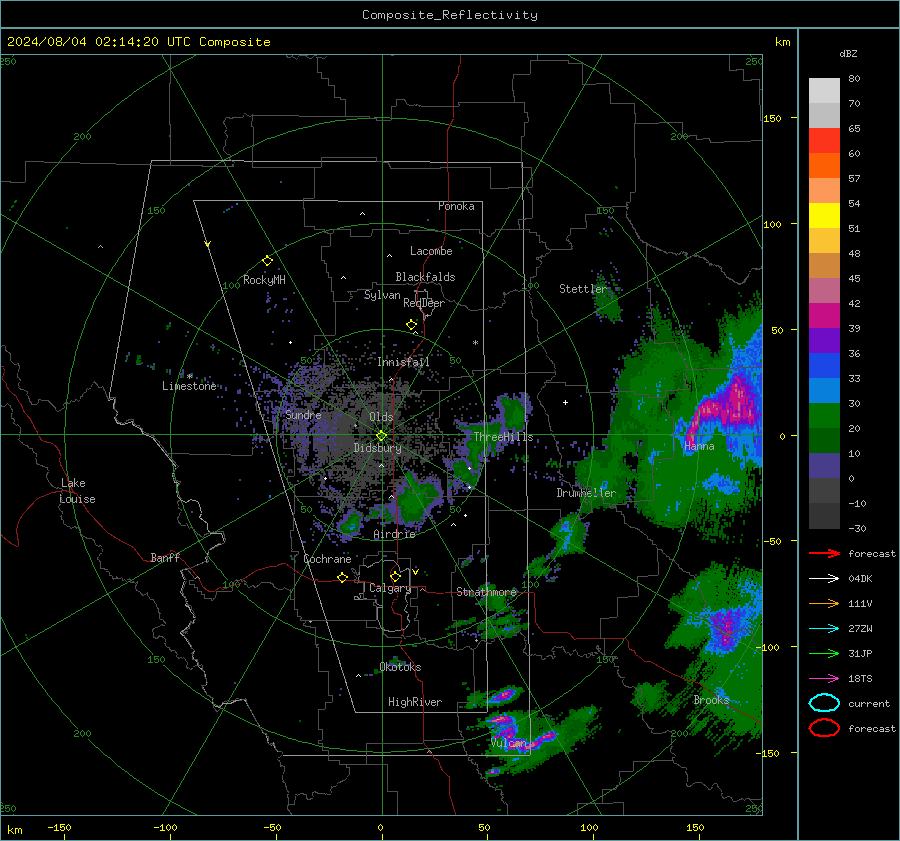Viewport: 900px width, 841px height.
Task: Click the radar-center diamond at Didsbury
Action: click(381, 436)
